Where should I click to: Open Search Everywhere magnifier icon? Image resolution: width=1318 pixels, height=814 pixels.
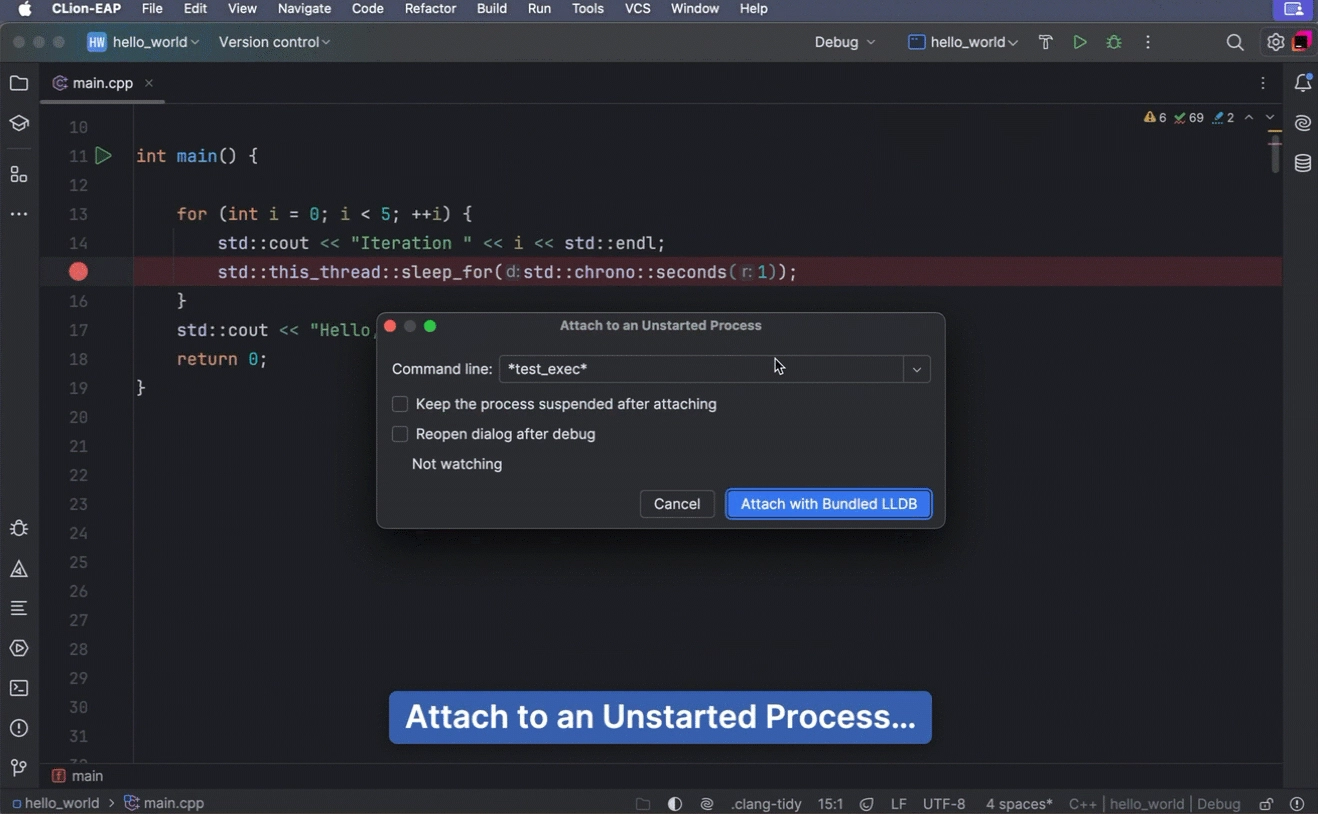[x=1235, y=42]
